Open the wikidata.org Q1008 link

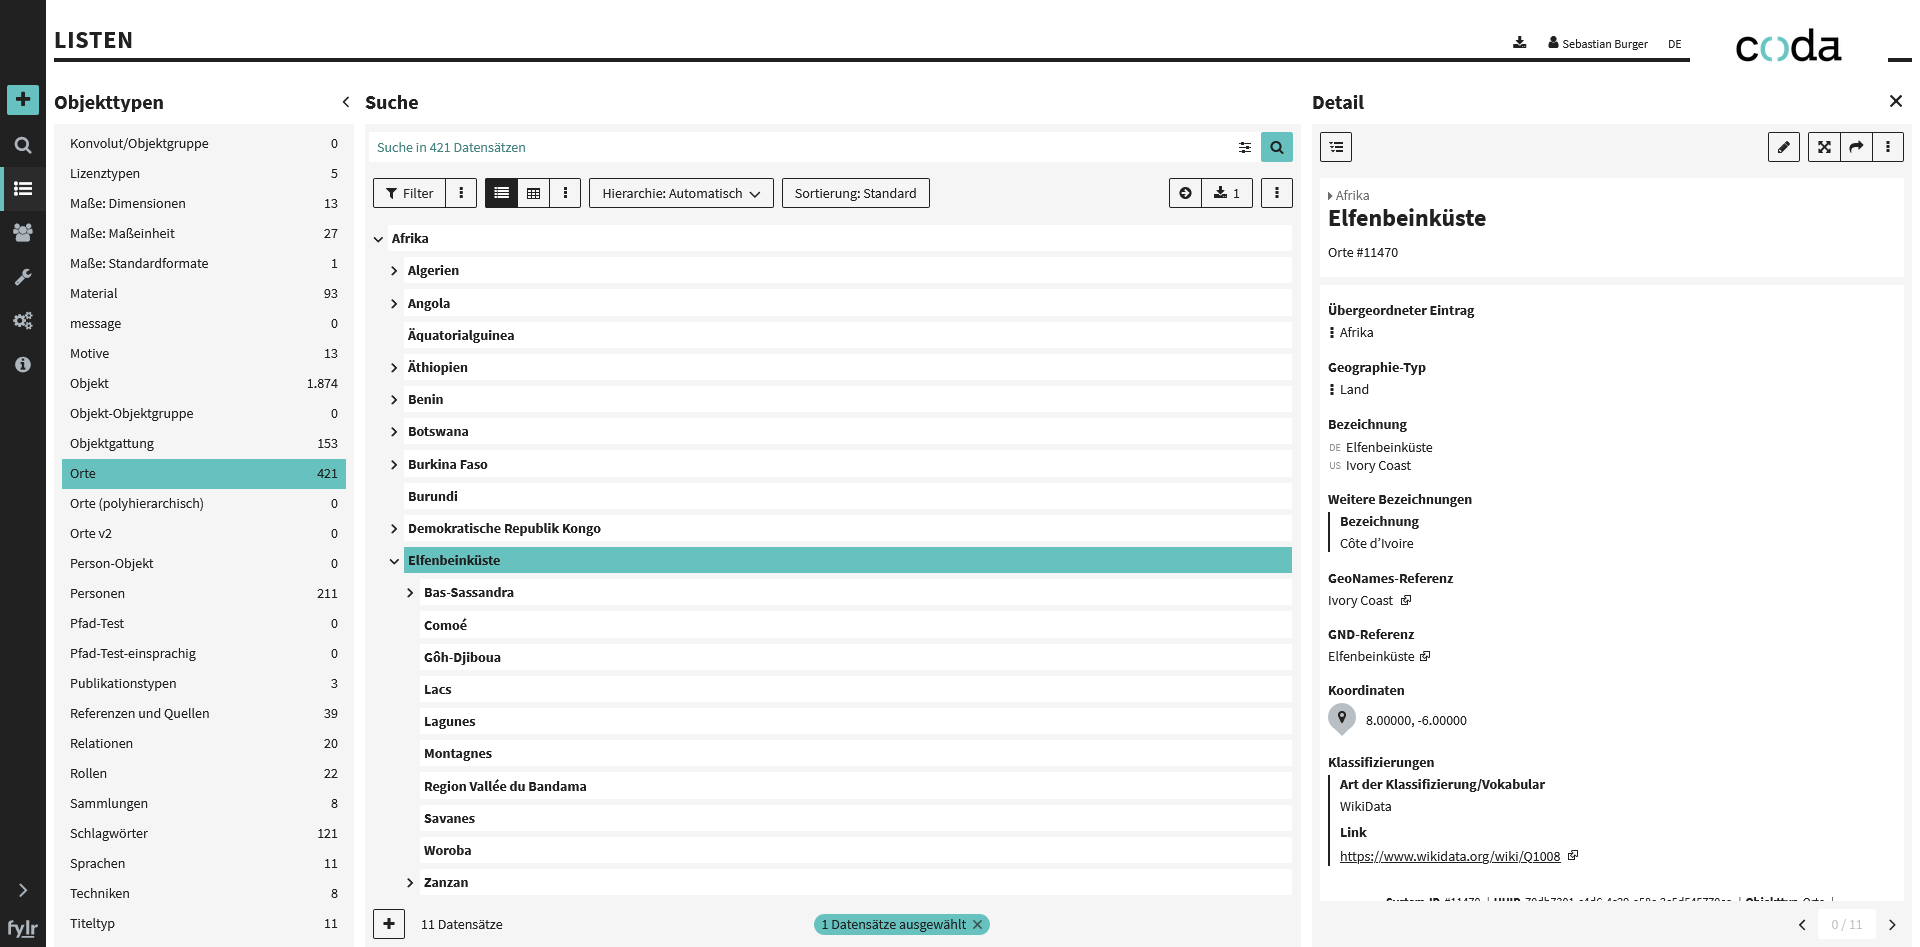(1449, 856)
